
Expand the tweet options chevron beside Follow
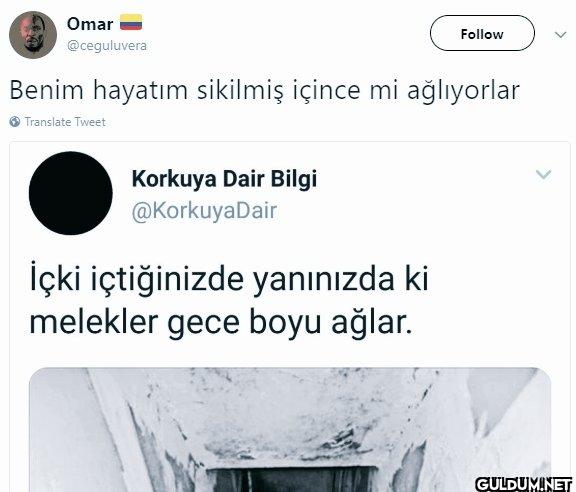560,35
